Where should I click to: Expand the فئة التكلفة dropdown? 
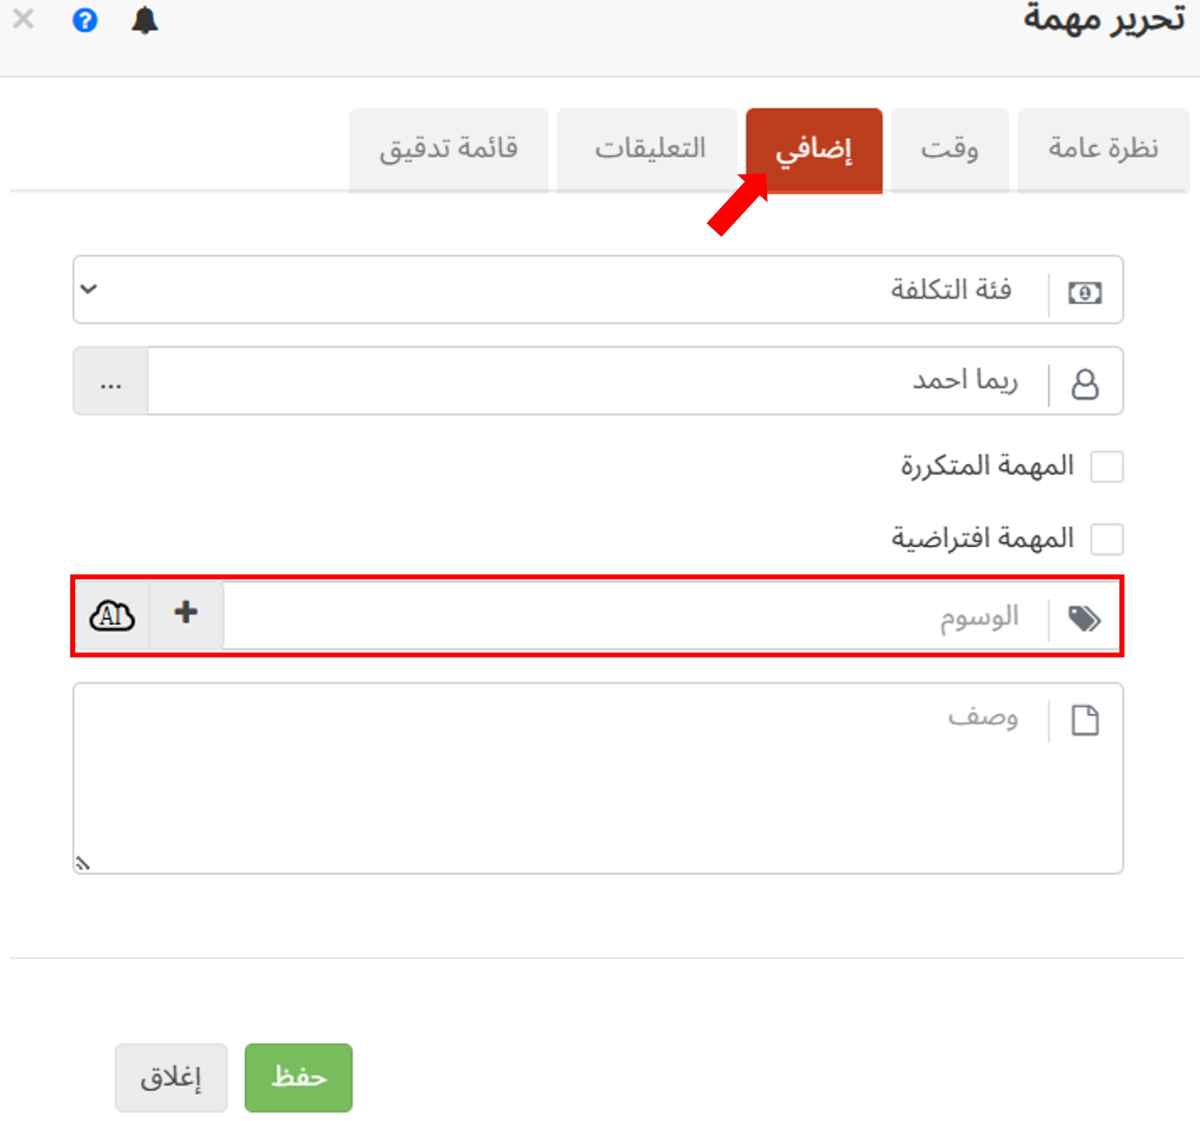pyautogui.click(x=88, y=291)
